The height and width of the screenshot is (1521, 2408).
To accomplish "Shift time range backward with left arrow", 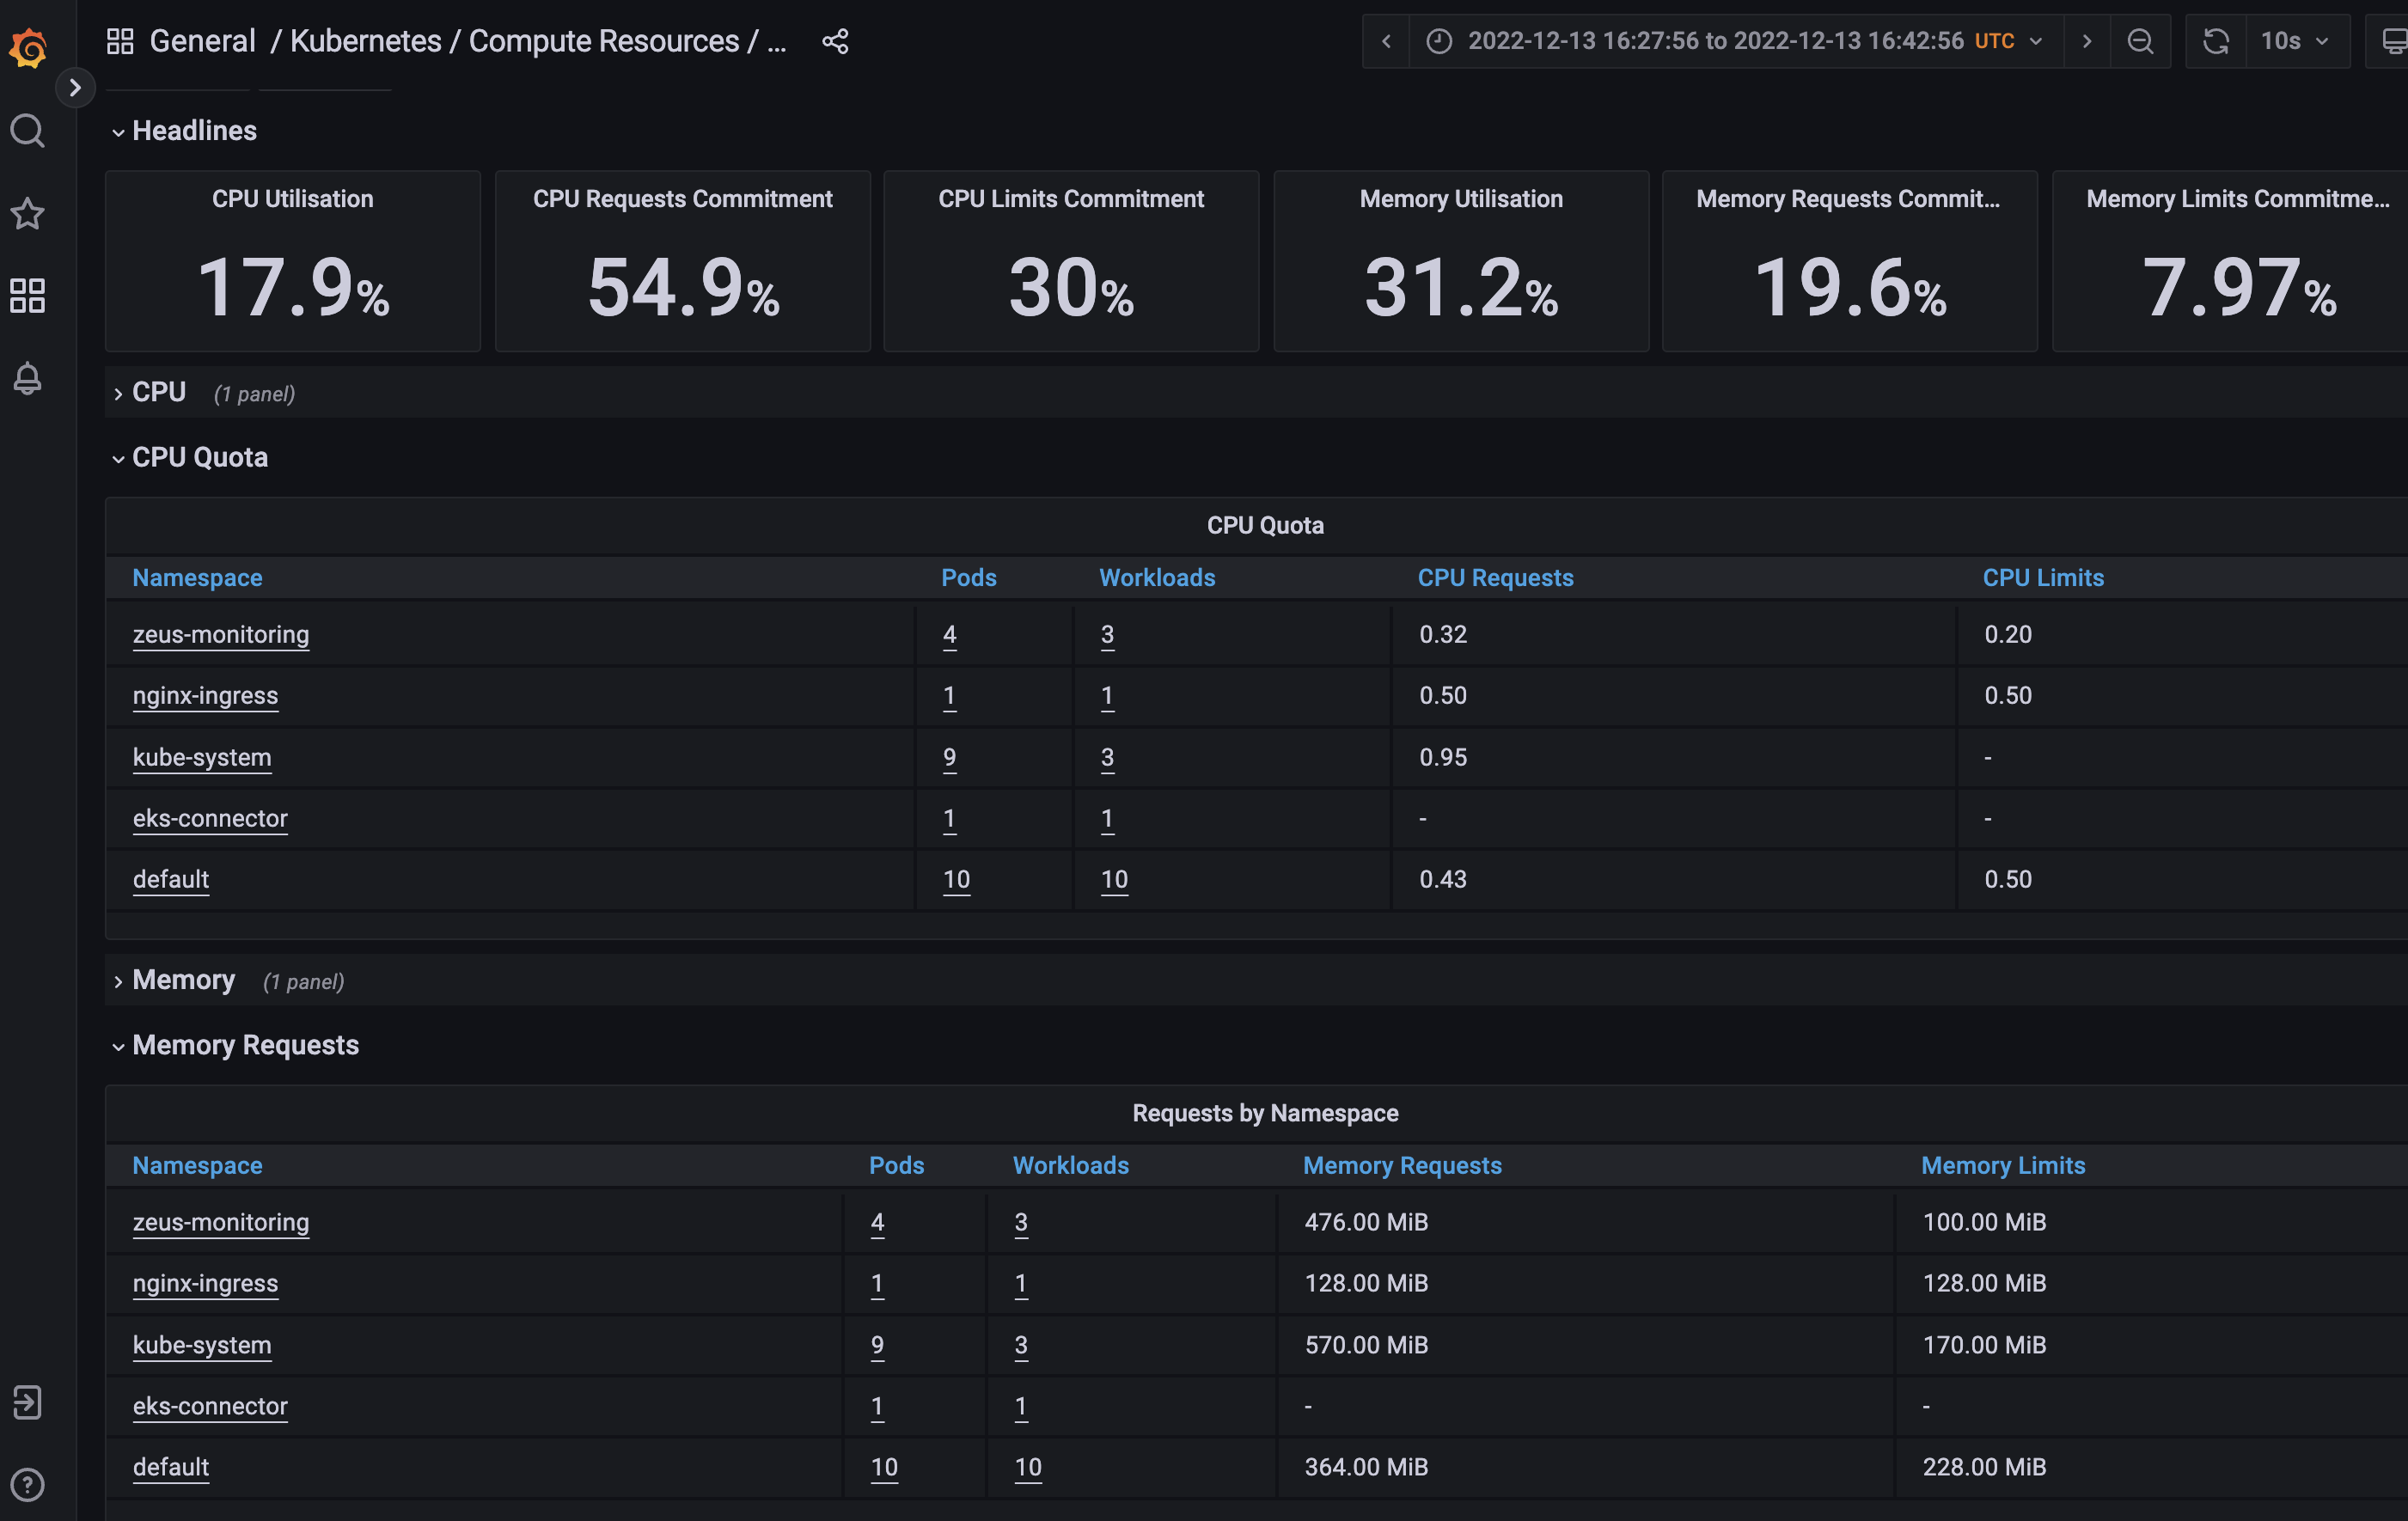I will [1386, 41].
